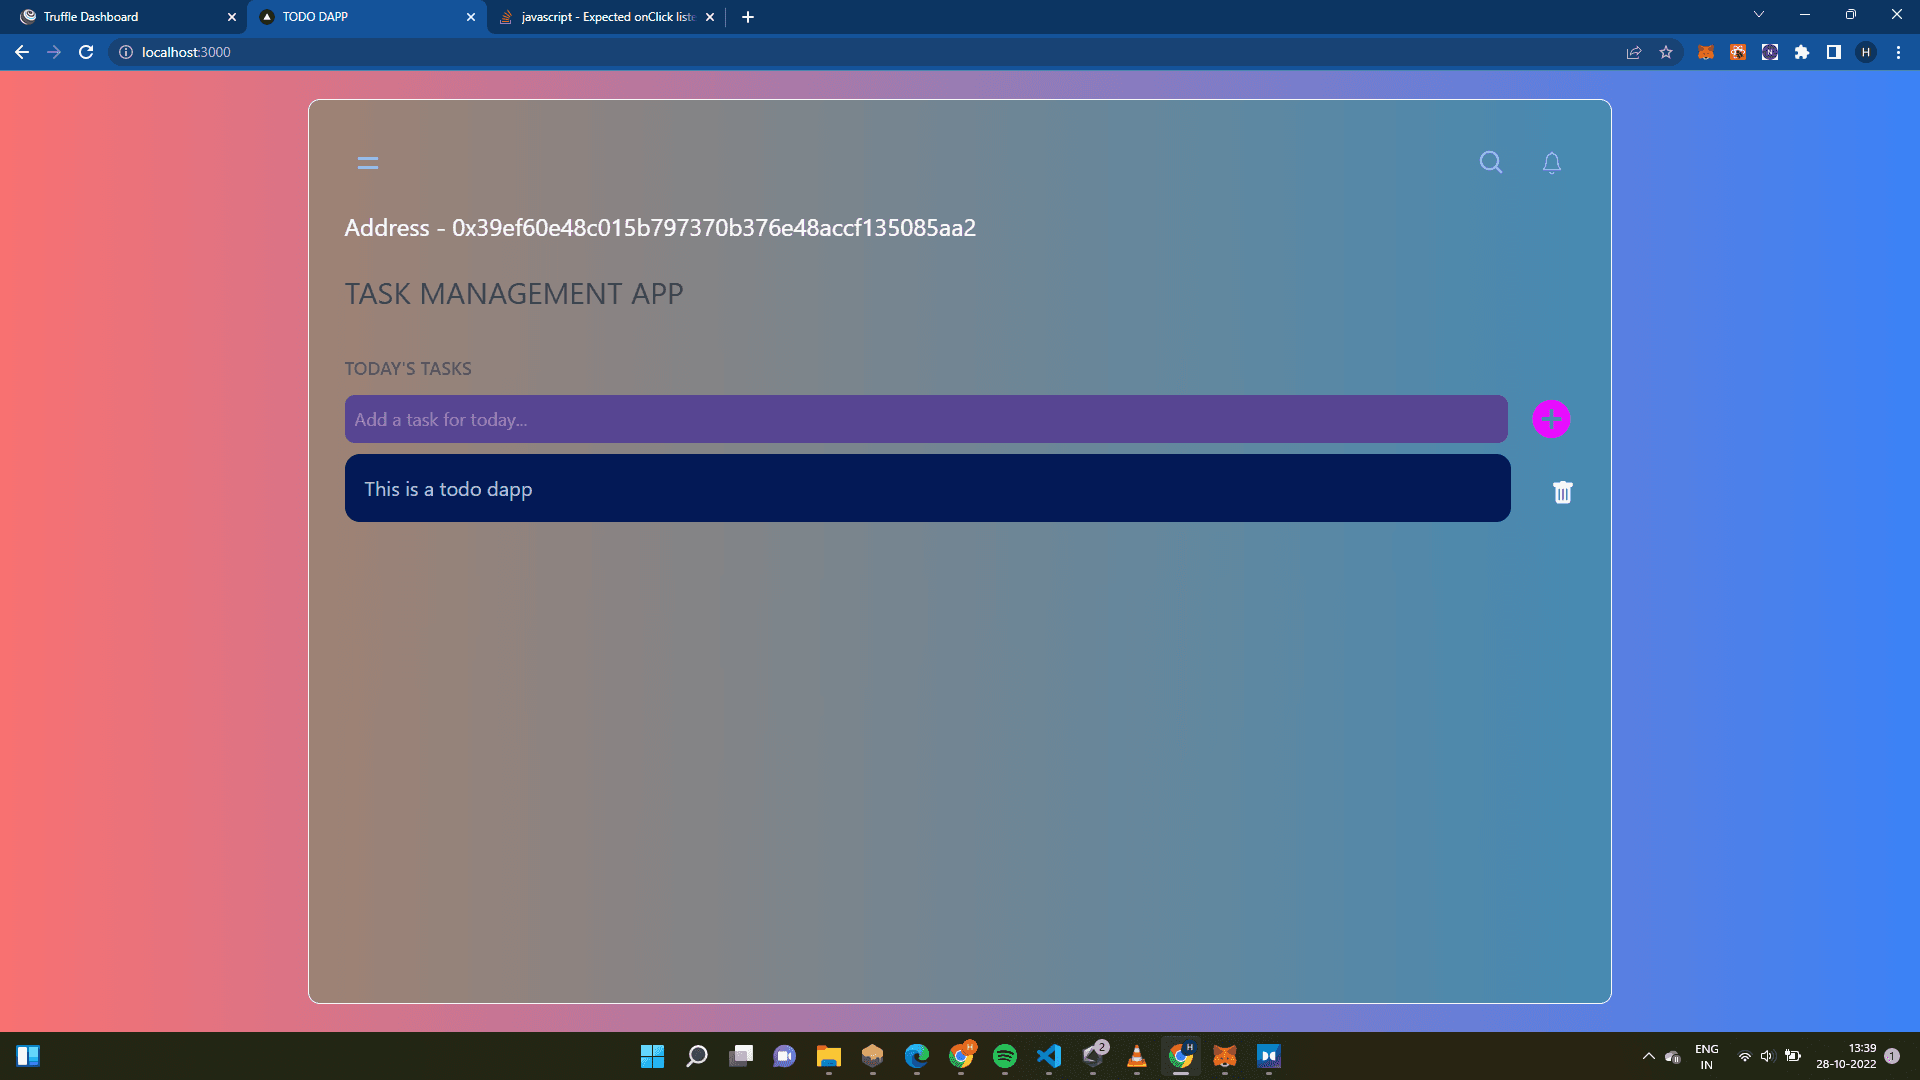Open the hamburger menu icon
This screenshot has width=1920, height=1080.
click(368, 163)
